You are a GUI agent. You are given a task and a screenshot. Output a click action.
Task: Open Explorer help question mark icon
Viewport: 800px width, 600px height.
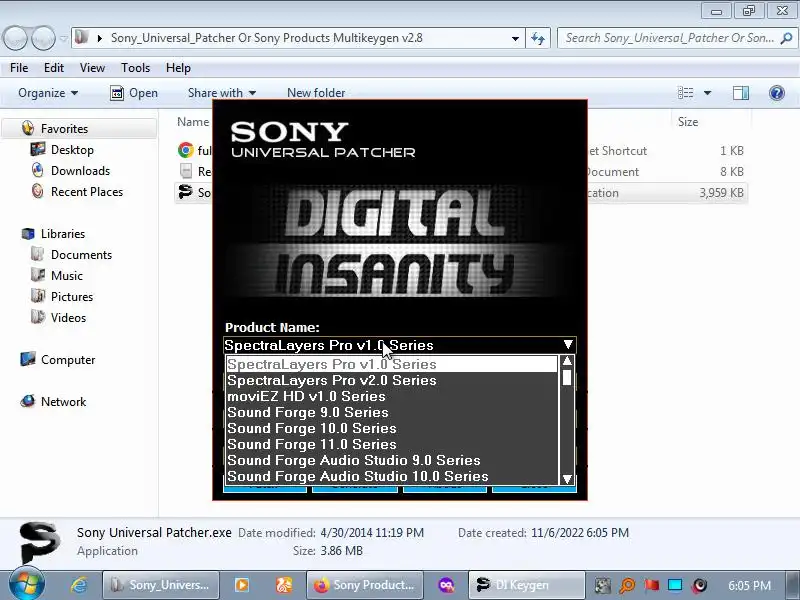point(777,93)
